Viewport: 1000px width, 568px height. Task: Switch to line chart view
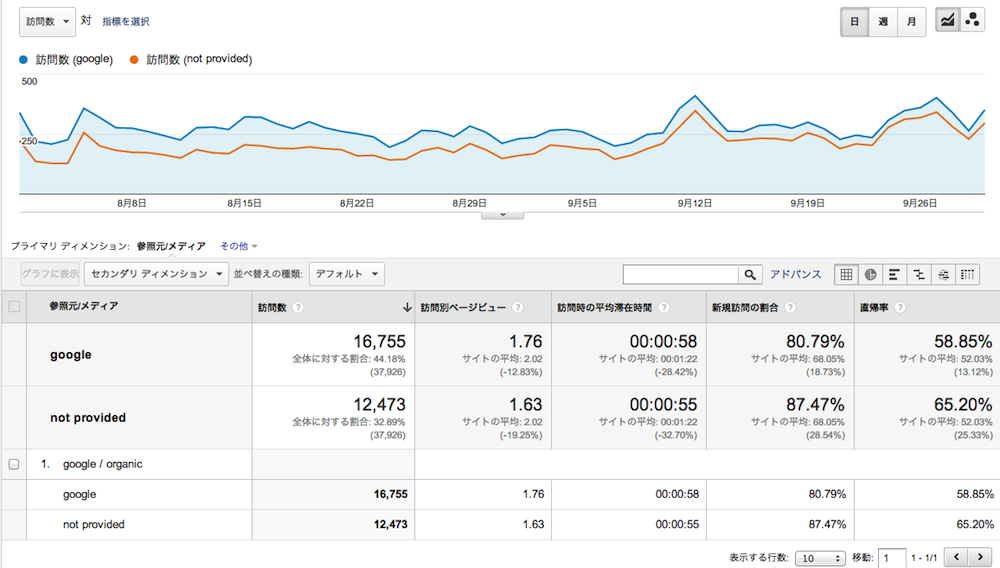(946, 21)
